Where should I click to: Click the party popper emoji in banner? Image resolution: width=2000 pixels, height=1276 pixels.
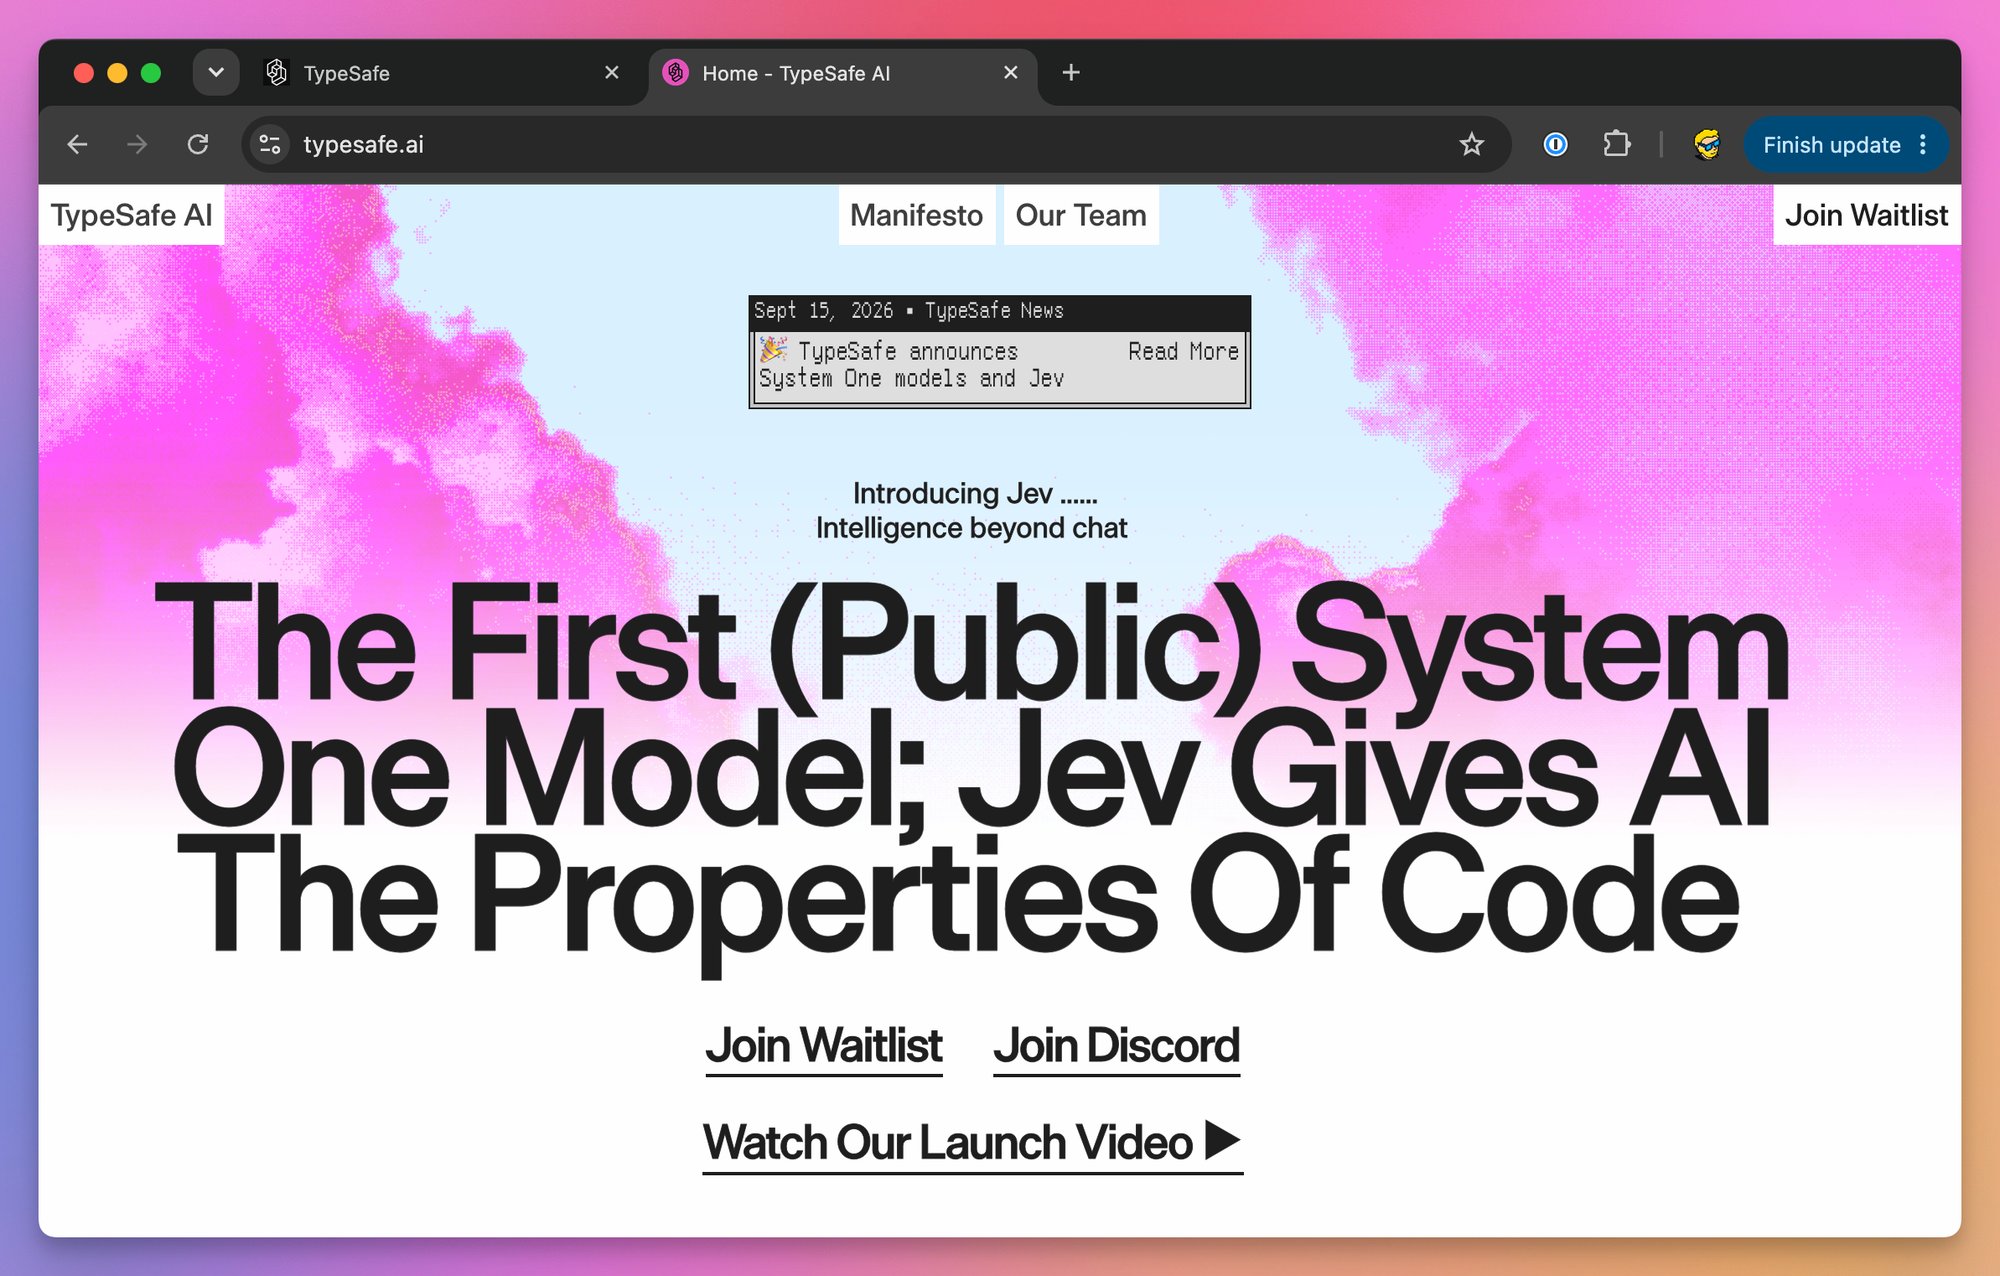[773, 351]
